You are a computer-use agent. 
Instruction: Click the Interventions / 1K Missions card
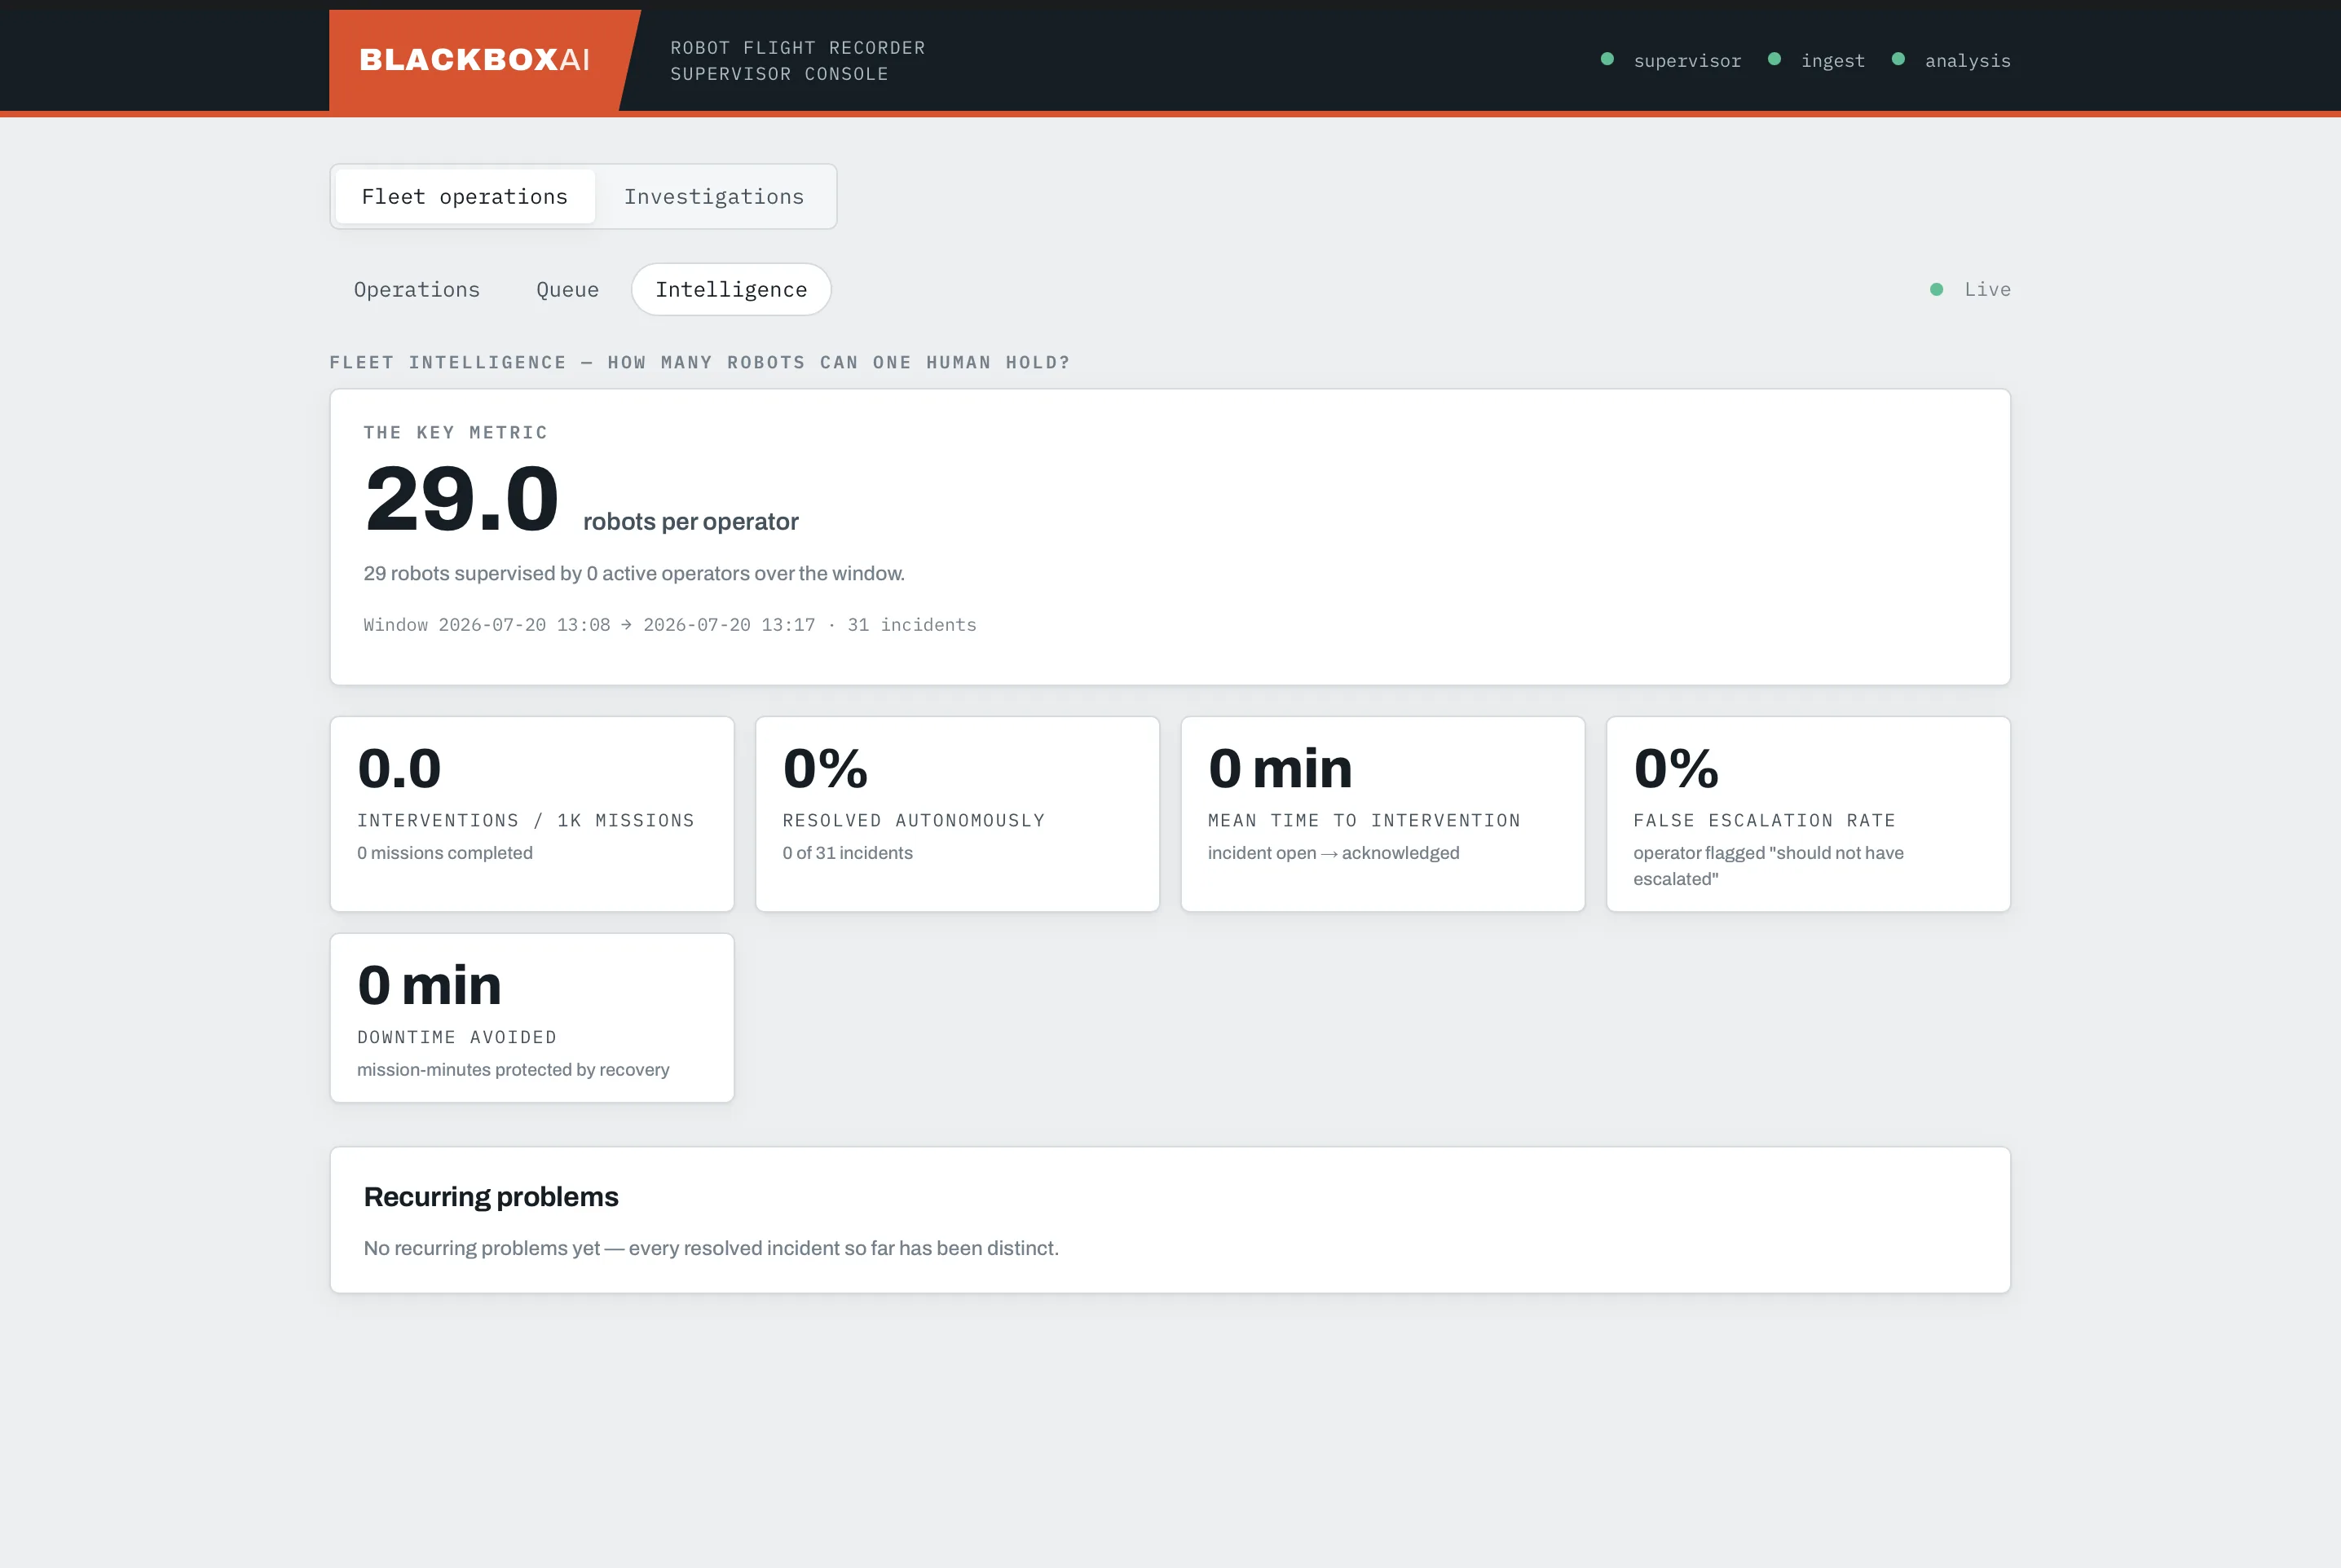pos(532,814)
